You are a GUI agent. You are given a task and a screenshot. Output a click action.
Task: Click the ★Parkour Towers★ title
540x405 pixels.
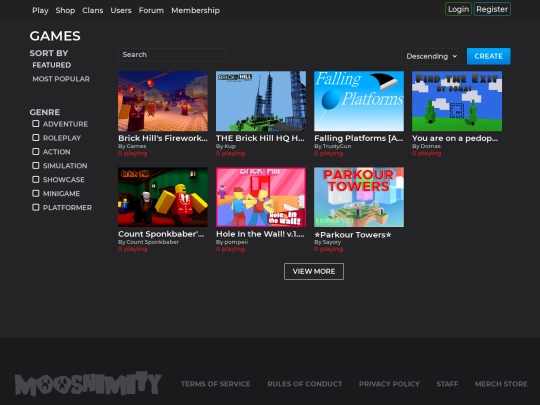(353, 235)
